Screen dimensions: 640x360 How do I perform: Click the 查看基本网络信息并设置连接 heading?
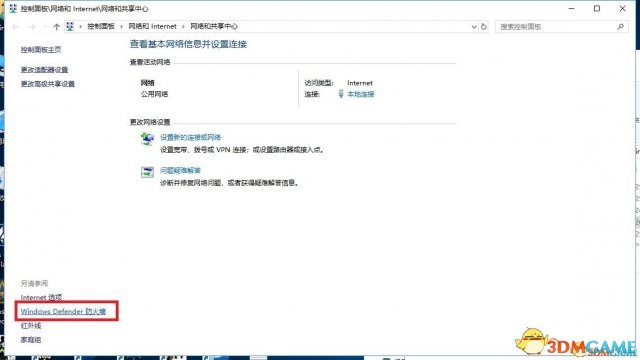188,44
